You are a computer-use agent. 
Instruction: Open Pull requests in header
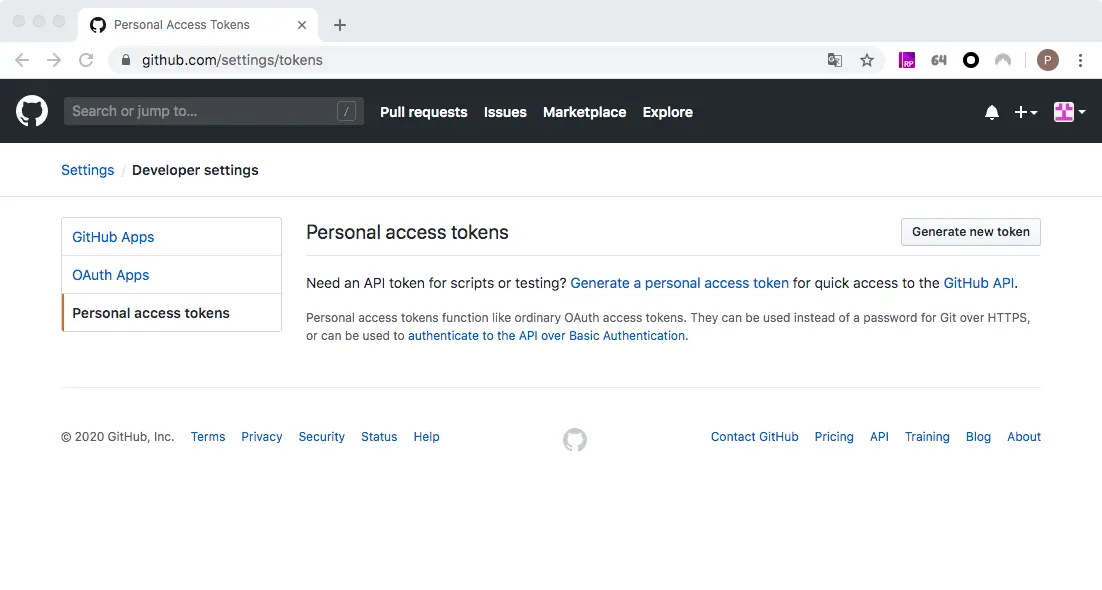pyautogui.click(x=423, y=113)
